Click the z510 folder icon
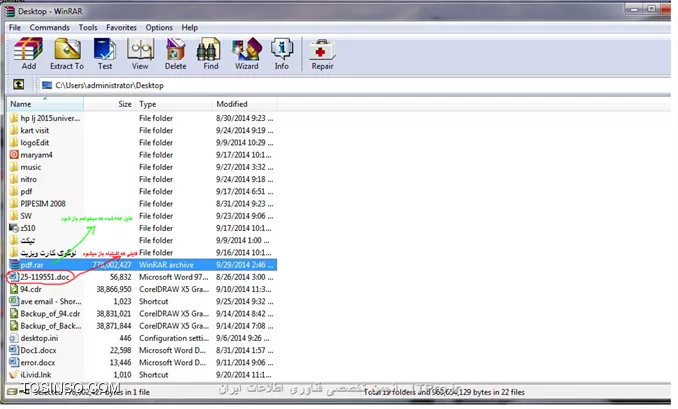Viewport: 678px width, 409px height. coord(14,228)
